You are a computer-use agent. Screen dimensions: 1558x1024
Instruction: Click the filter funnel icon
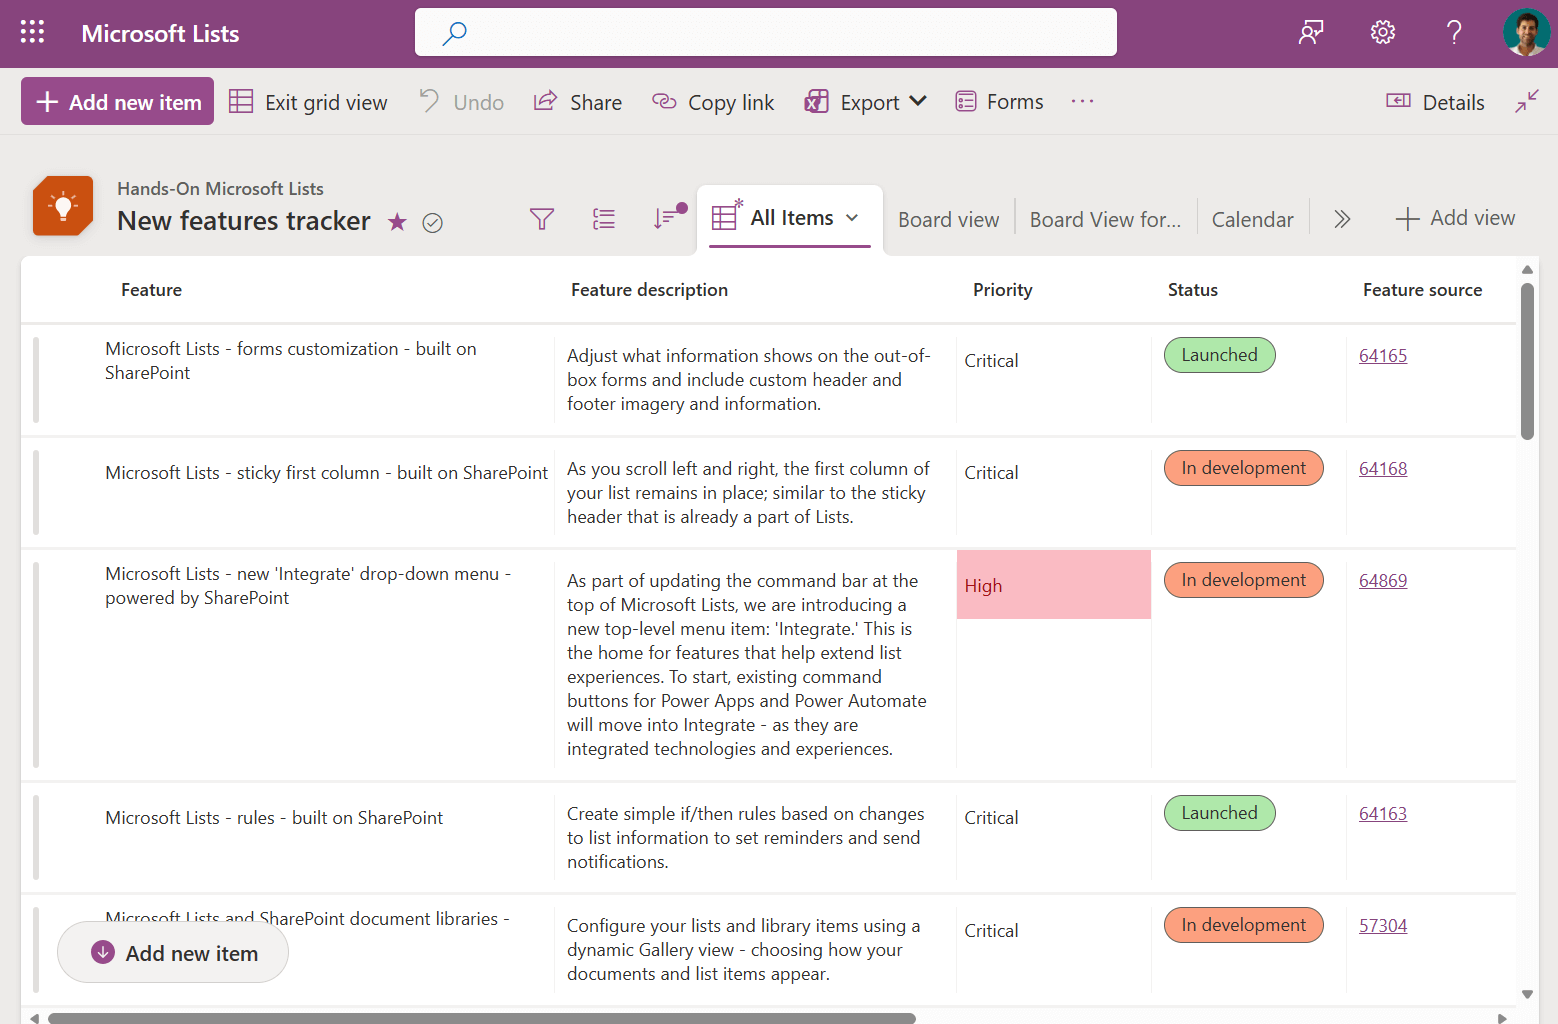click(541, 219)
